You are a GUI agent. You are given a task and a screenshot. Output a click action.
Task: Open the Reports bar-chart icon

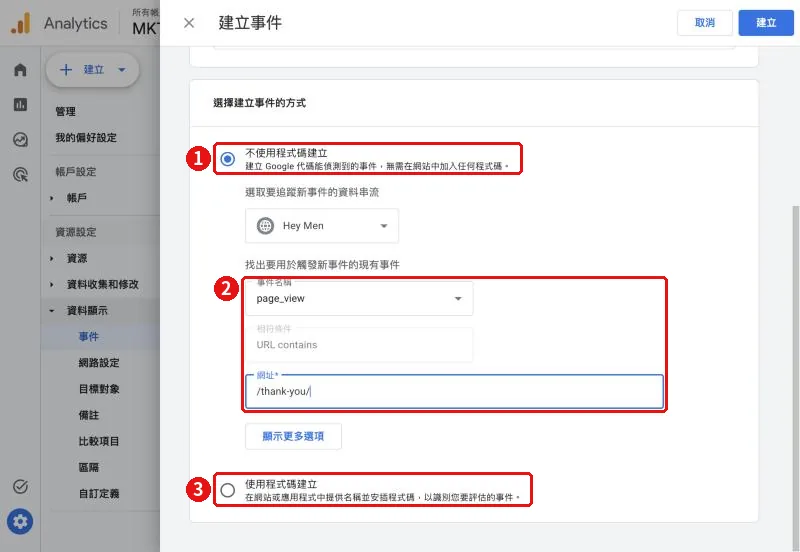click(x=20, y=105)
